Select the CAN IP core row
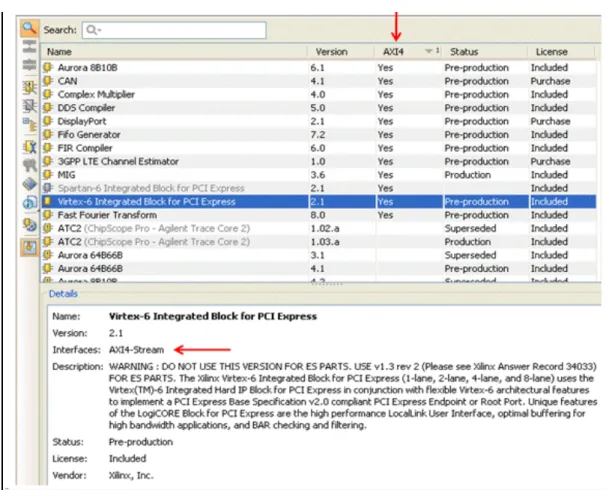Image resolution: width=606 pixels, height=490 pixels. 319,81
